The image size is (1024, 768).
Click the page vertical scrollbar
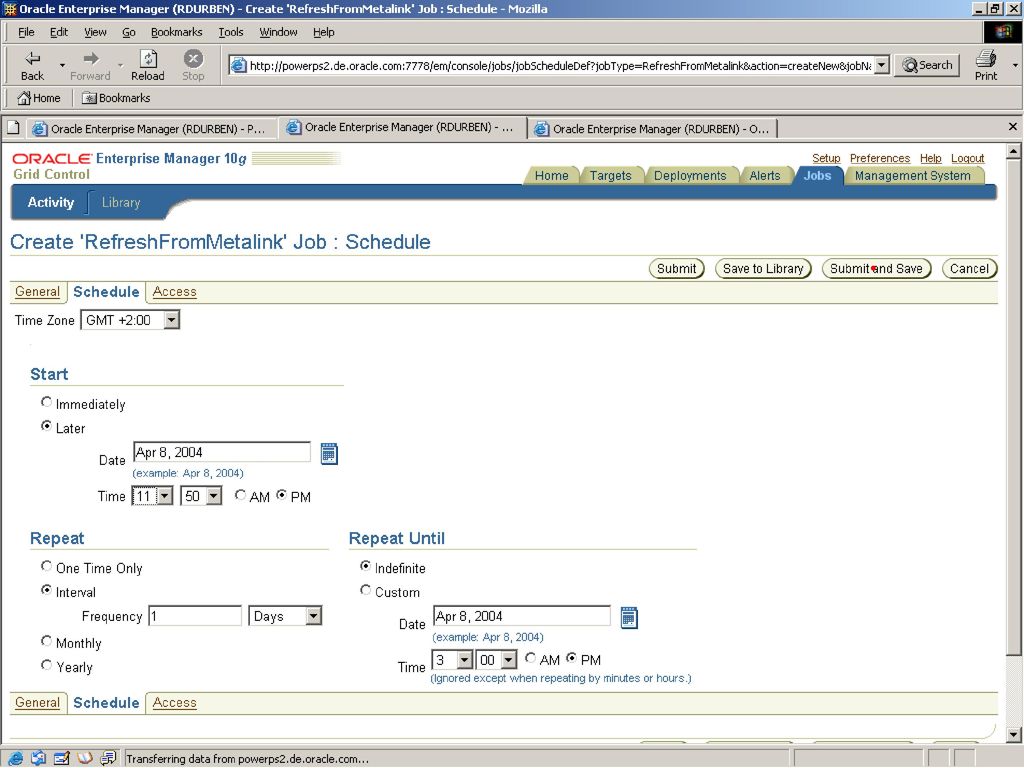[x=1013, y=444]
